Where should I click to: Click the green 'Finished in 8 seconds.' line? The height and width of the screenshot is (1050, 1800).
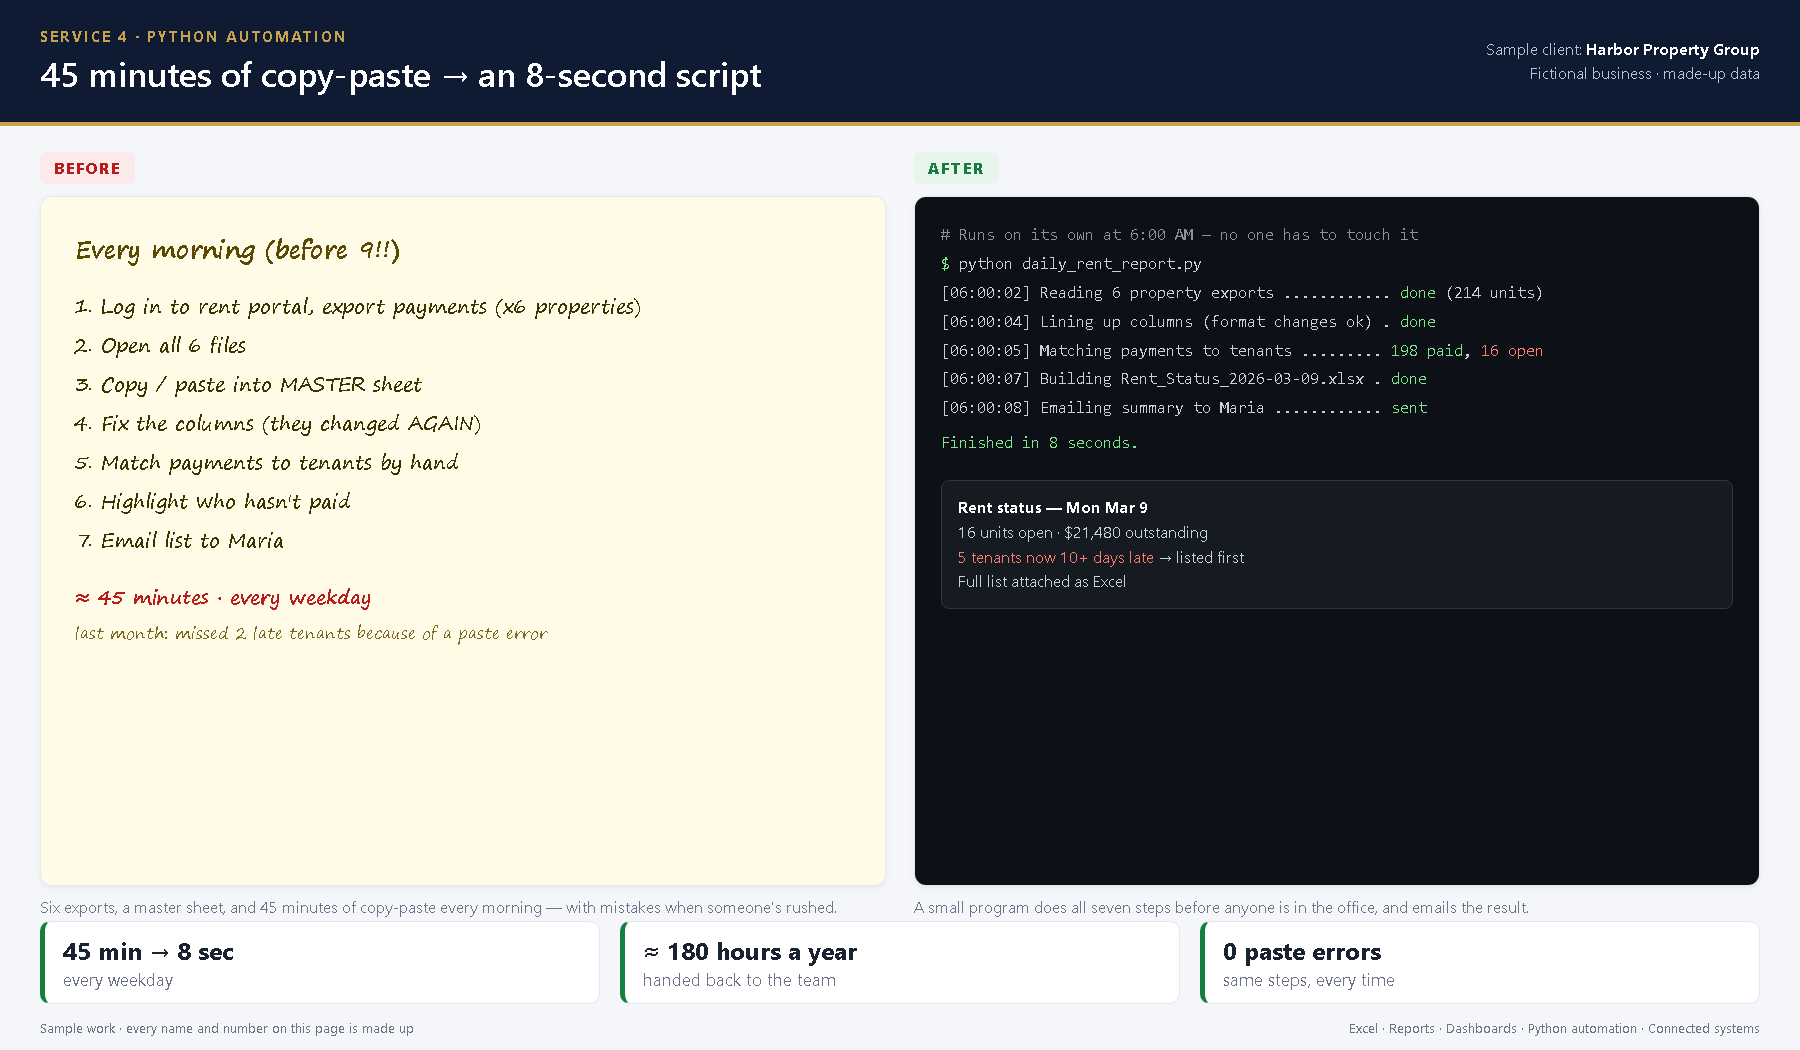pos(1039,443)
